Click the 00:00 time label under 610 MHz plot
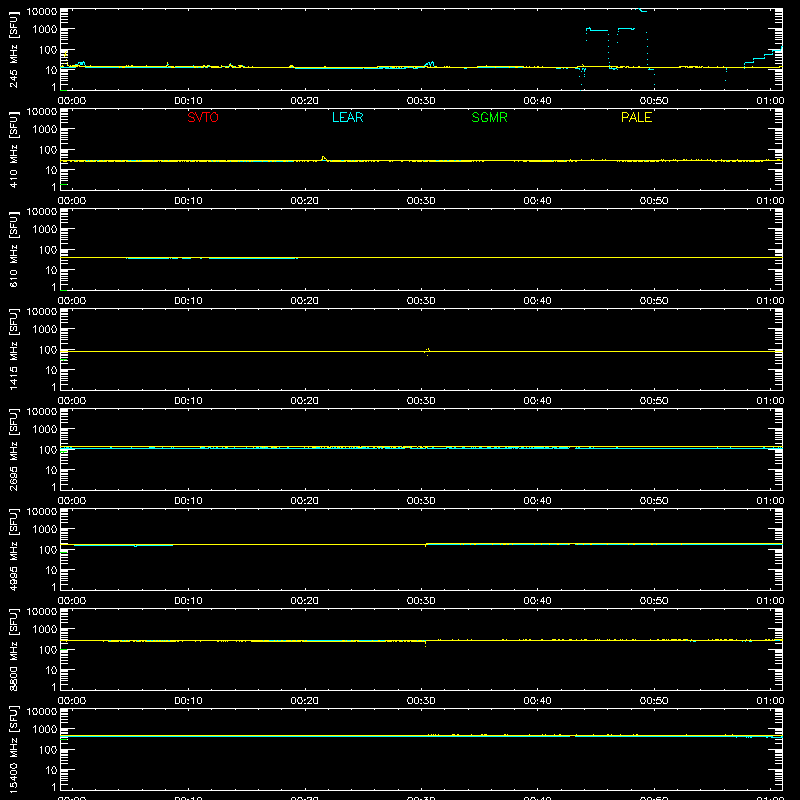Image resolution: width=800 pixels, height=800 pixels. point(72,301)
